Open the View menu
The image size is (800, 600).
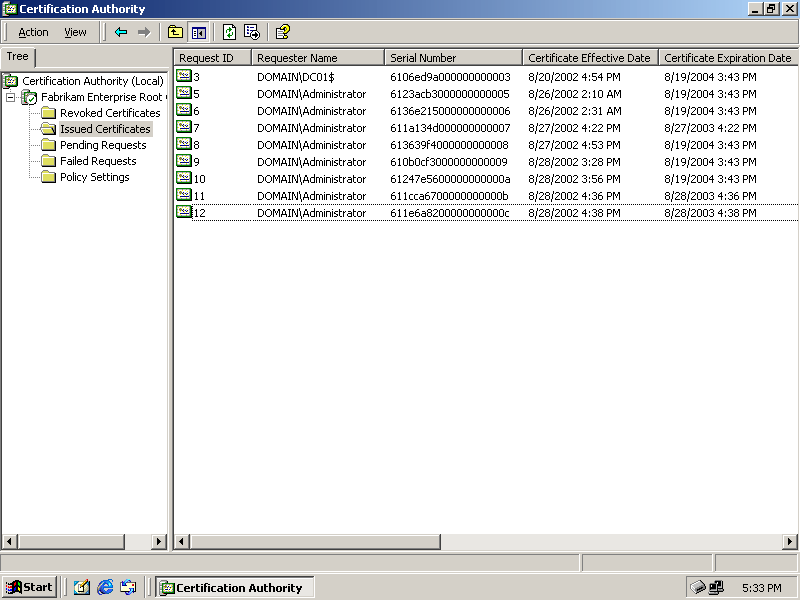(75, 32)
